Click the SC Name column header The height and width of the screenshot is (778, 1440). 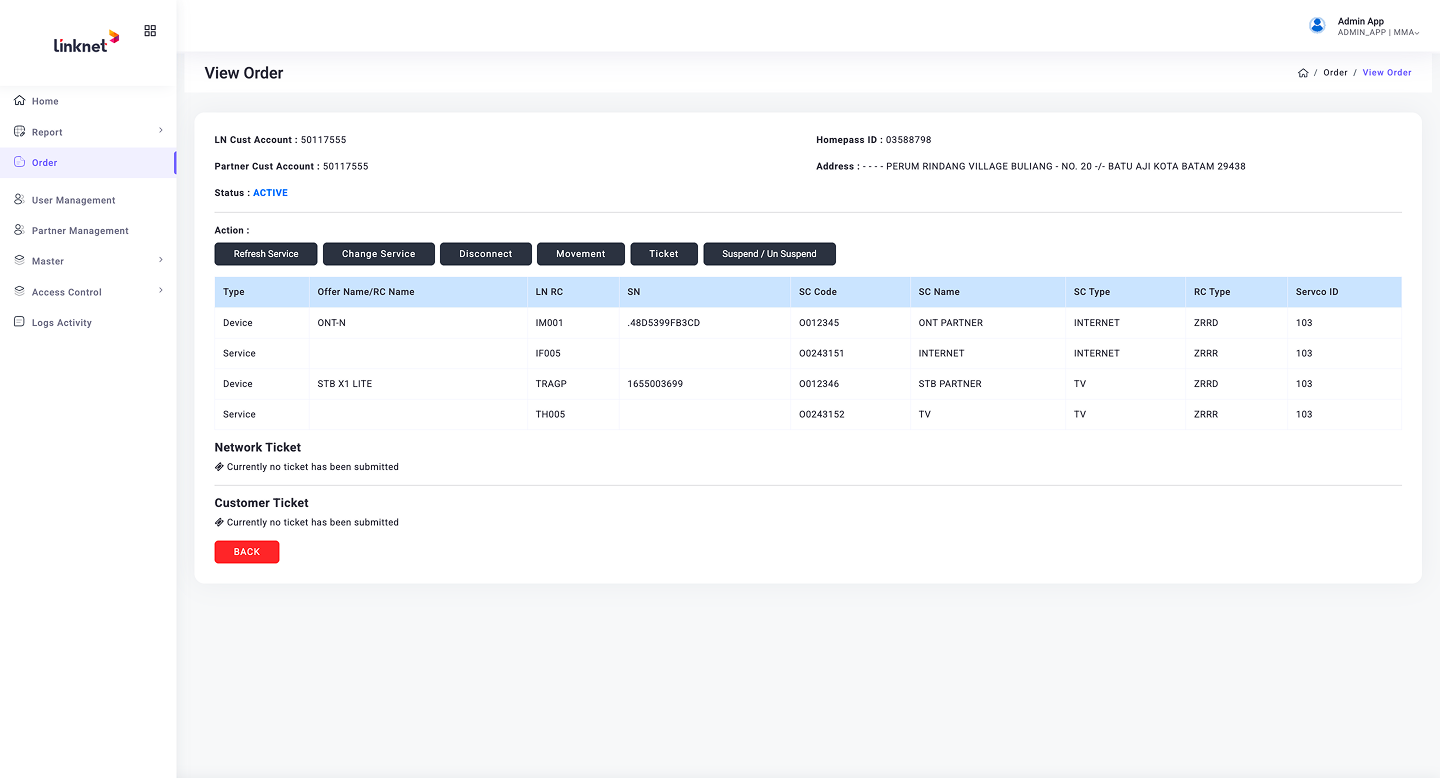point(988,292)
